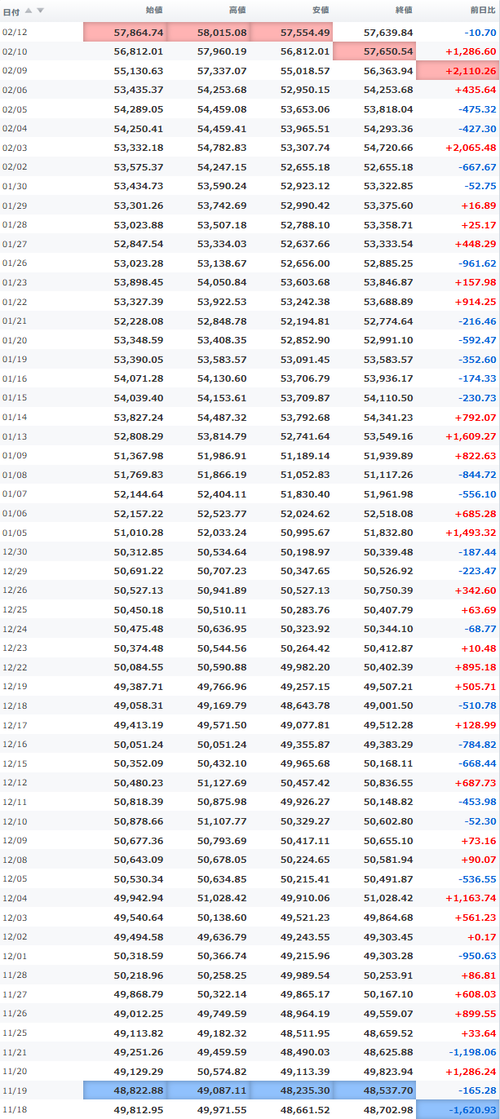The image size is (500, 1119).
Task: Click the 安値 column header
Action: pyautogui.click(x=320, y=10)
